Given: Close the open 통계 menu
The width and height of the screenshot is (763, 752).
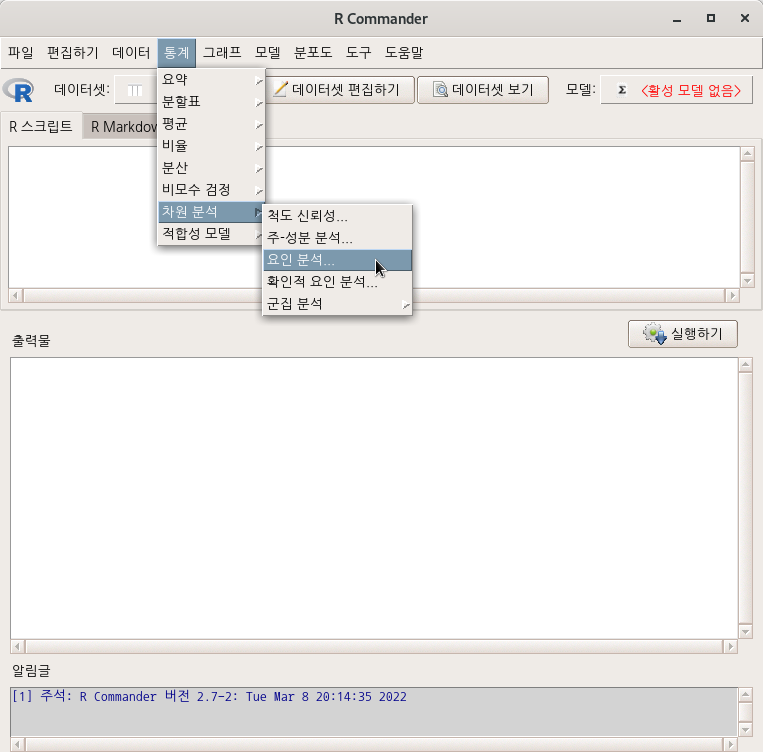Looking at the screenshot, I should pos(177,53).
